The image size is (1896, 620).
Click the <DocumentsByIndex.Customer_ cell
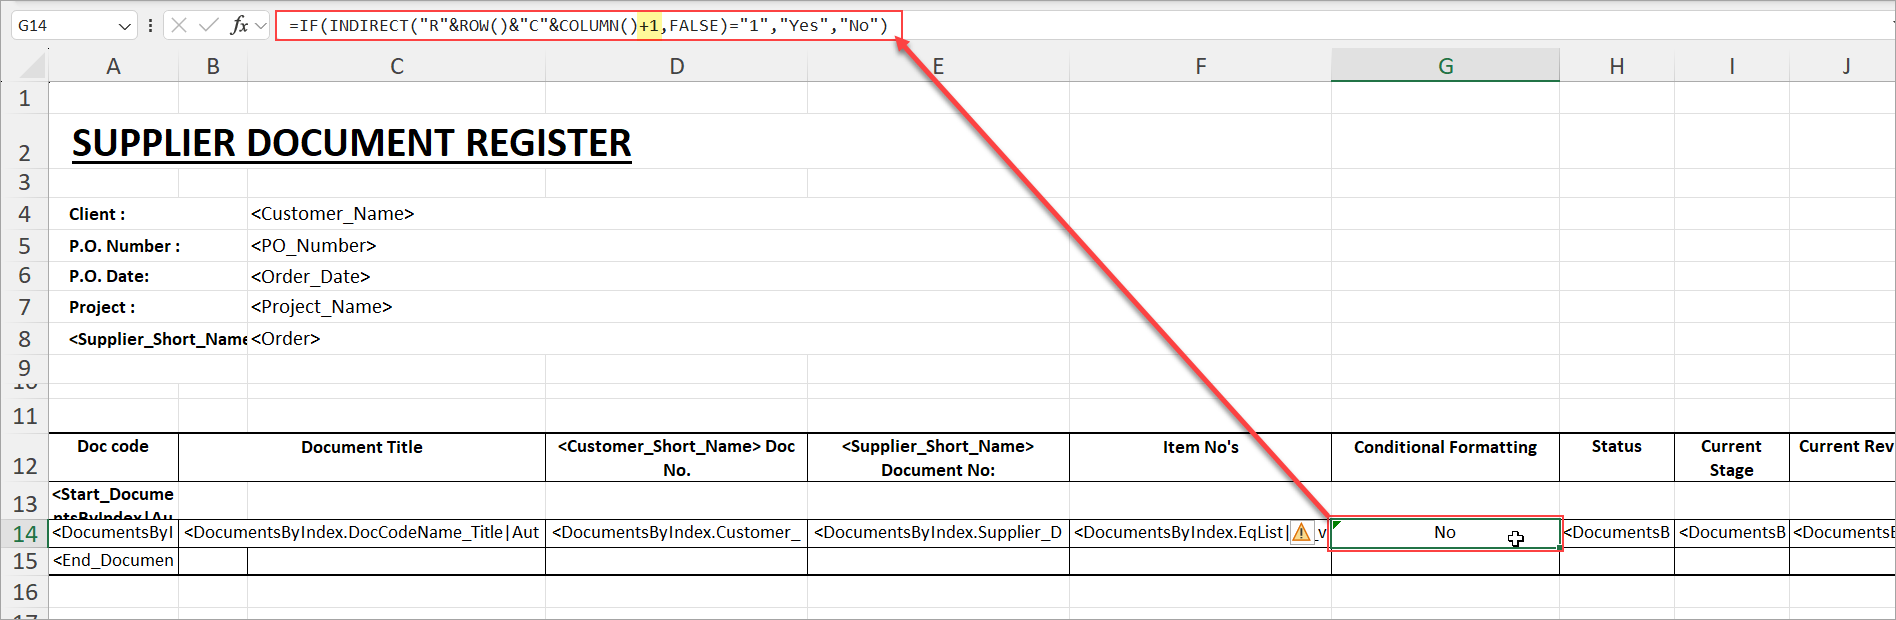coord(677,533)
